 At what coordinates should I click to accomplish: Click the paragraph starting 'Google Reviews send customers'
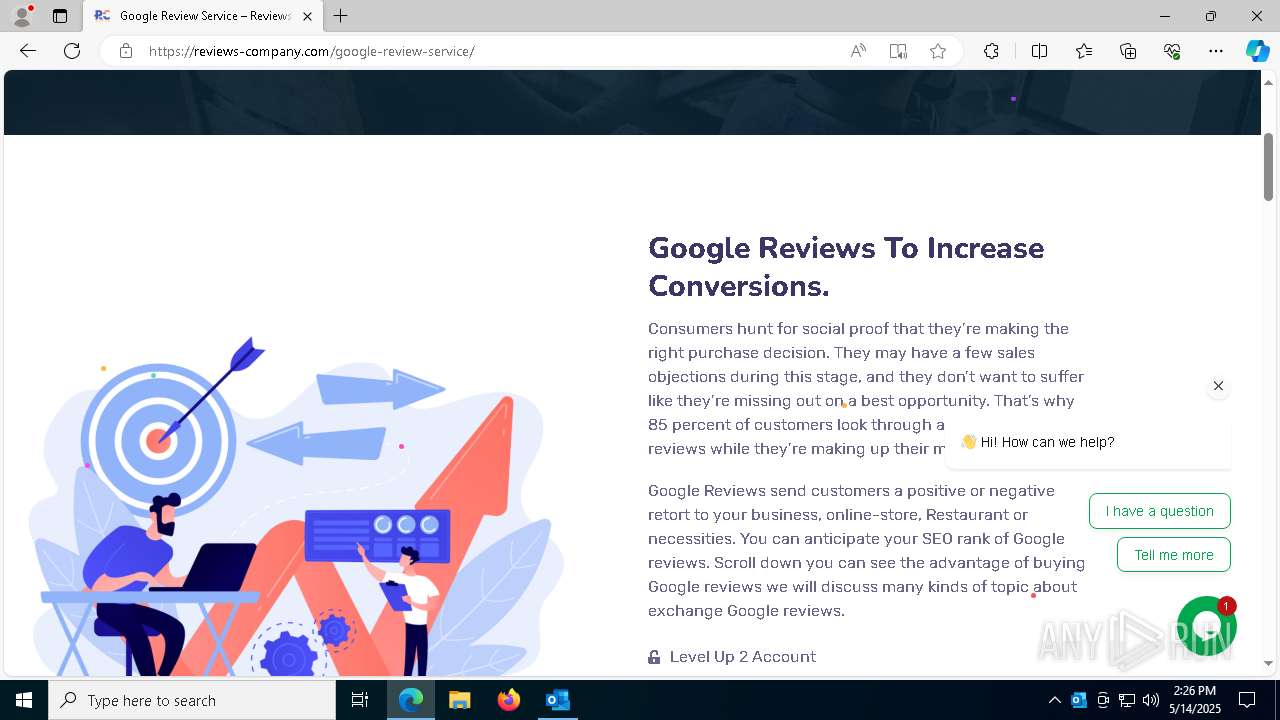coord(866,551)
